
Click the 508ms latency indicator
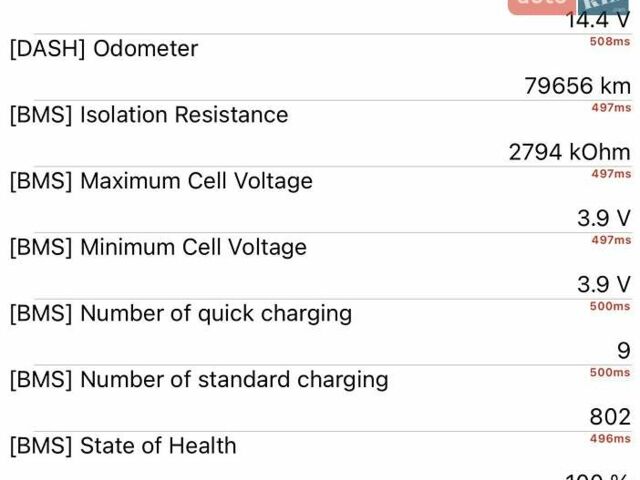click(610, 42)
